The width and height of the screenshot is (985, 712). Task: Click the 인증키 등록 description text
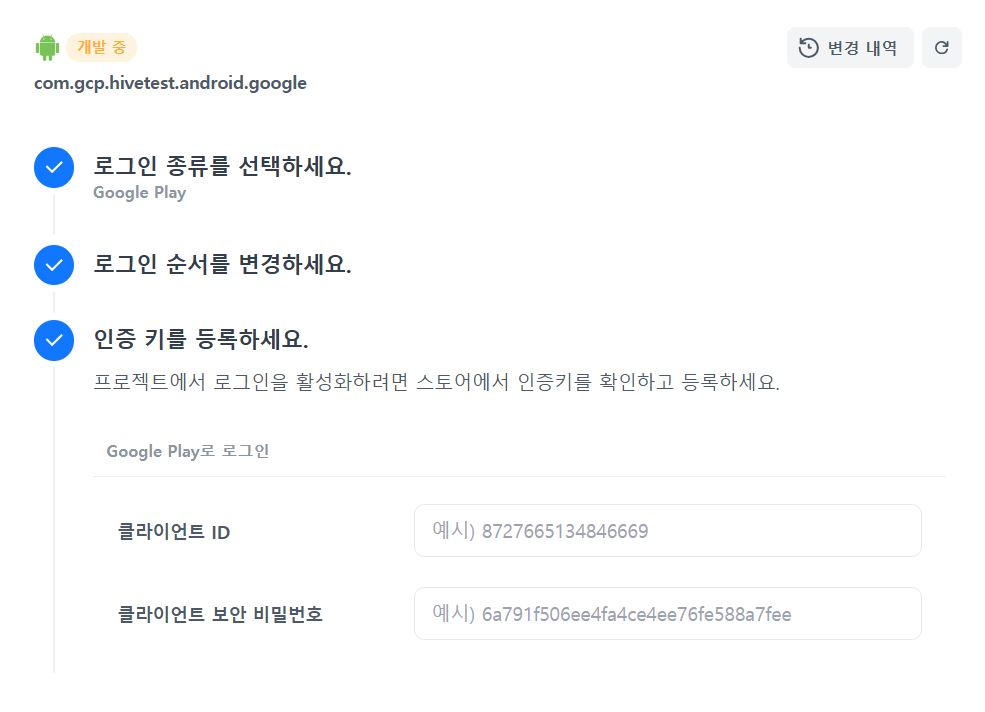[x=436, y=383]
